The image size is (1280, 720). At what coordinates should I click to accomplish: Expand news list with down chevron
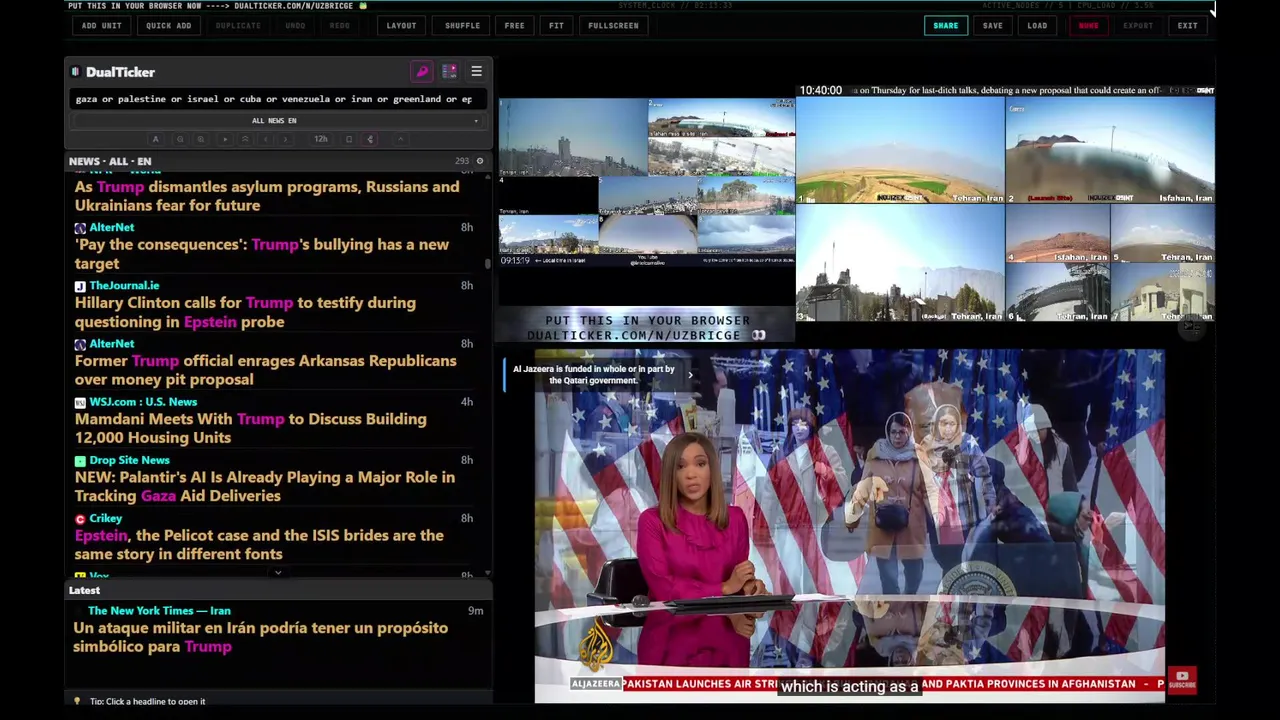(278, 573)
